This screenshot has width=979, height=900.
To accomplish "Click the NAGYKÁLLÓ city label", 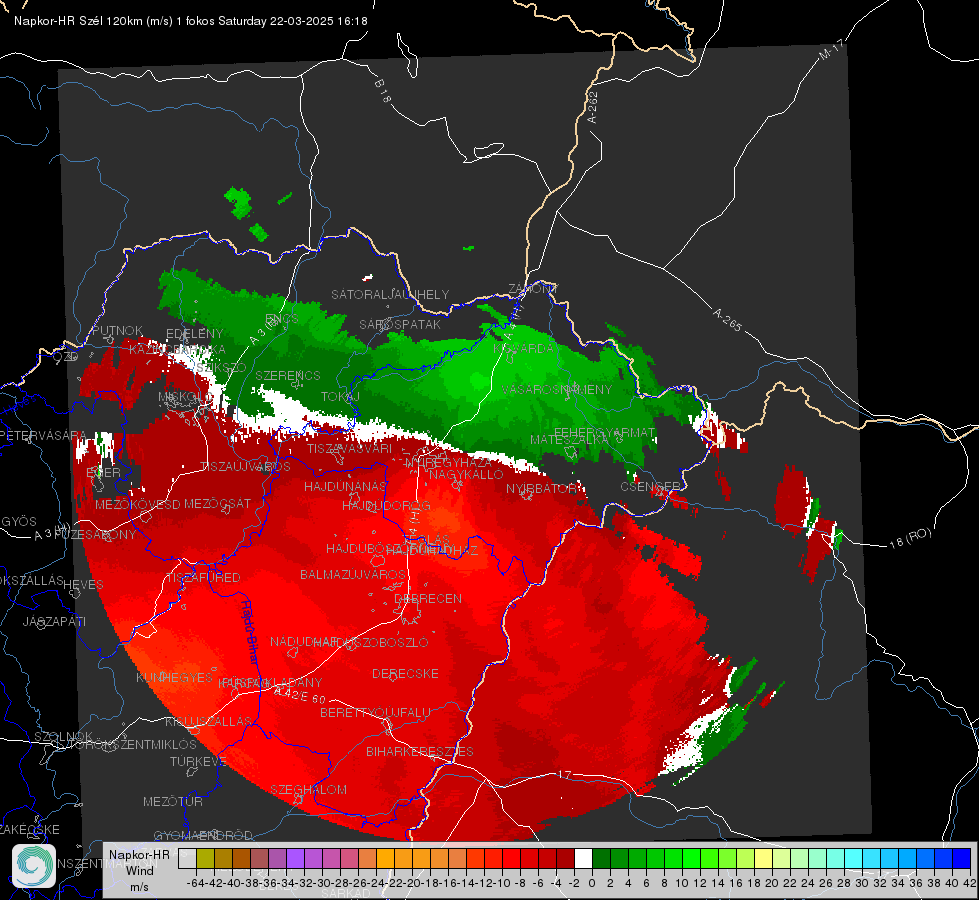I will click(x=466, y=475).
